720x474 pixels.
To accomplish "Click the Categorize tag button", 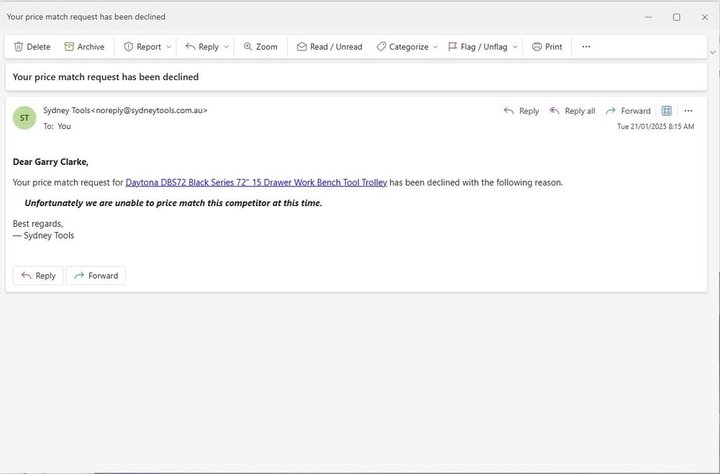I will pos(402,47).
